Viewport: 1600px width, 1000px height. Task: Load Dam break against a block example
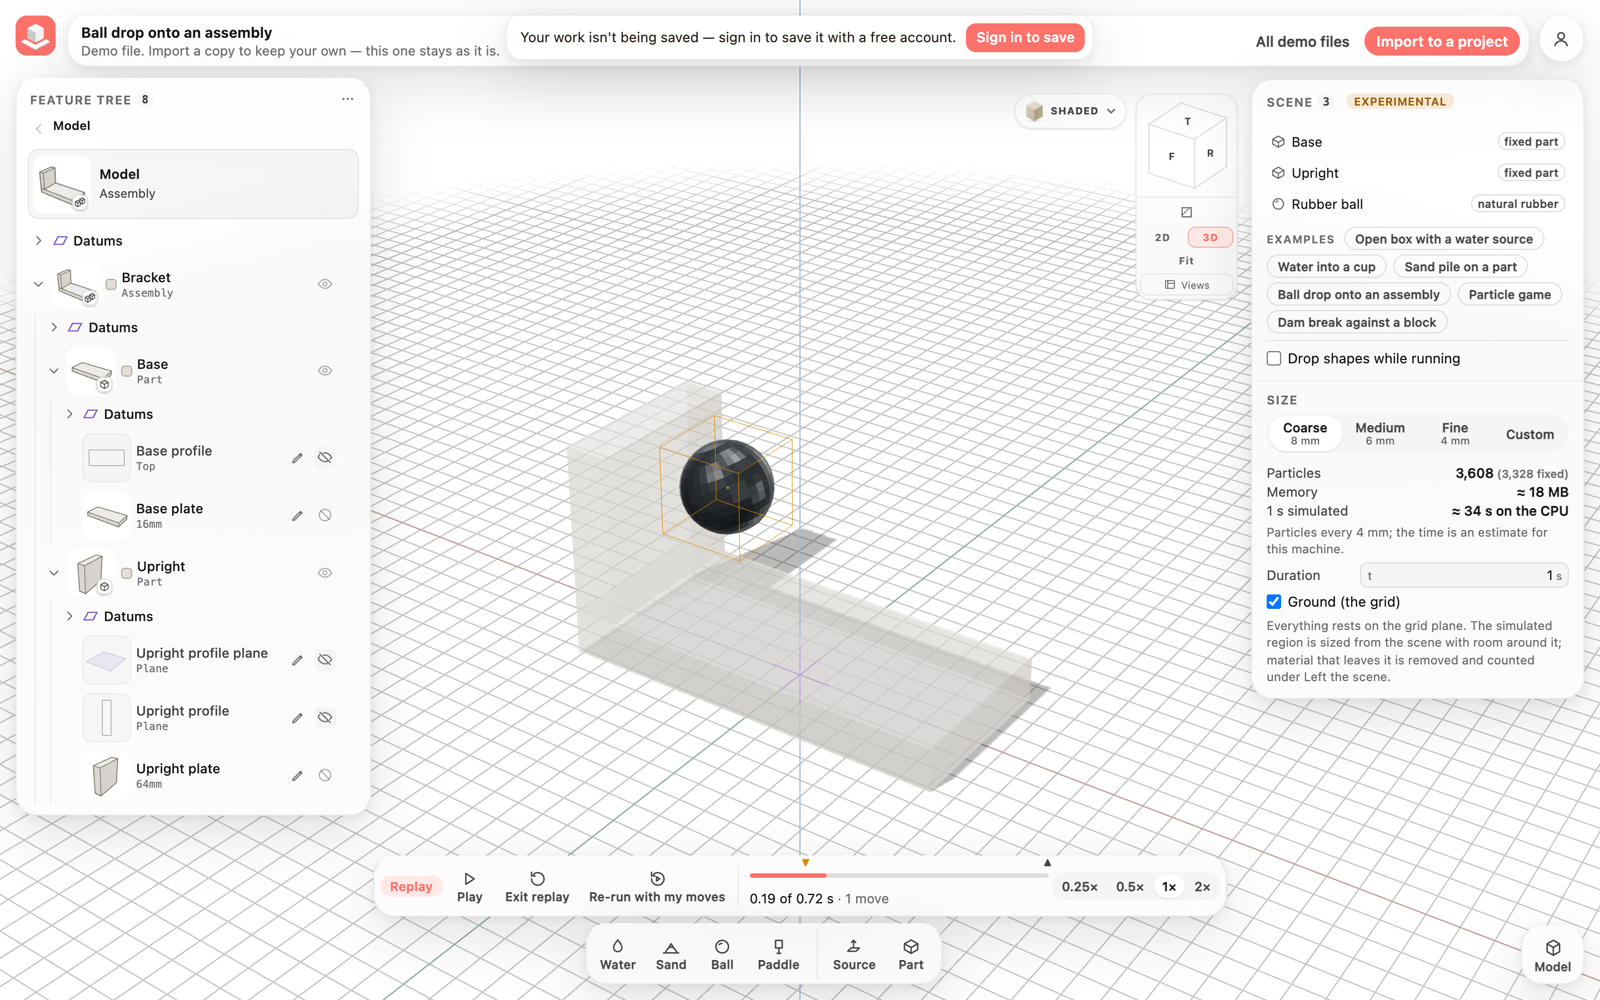tap(1356, 323)
